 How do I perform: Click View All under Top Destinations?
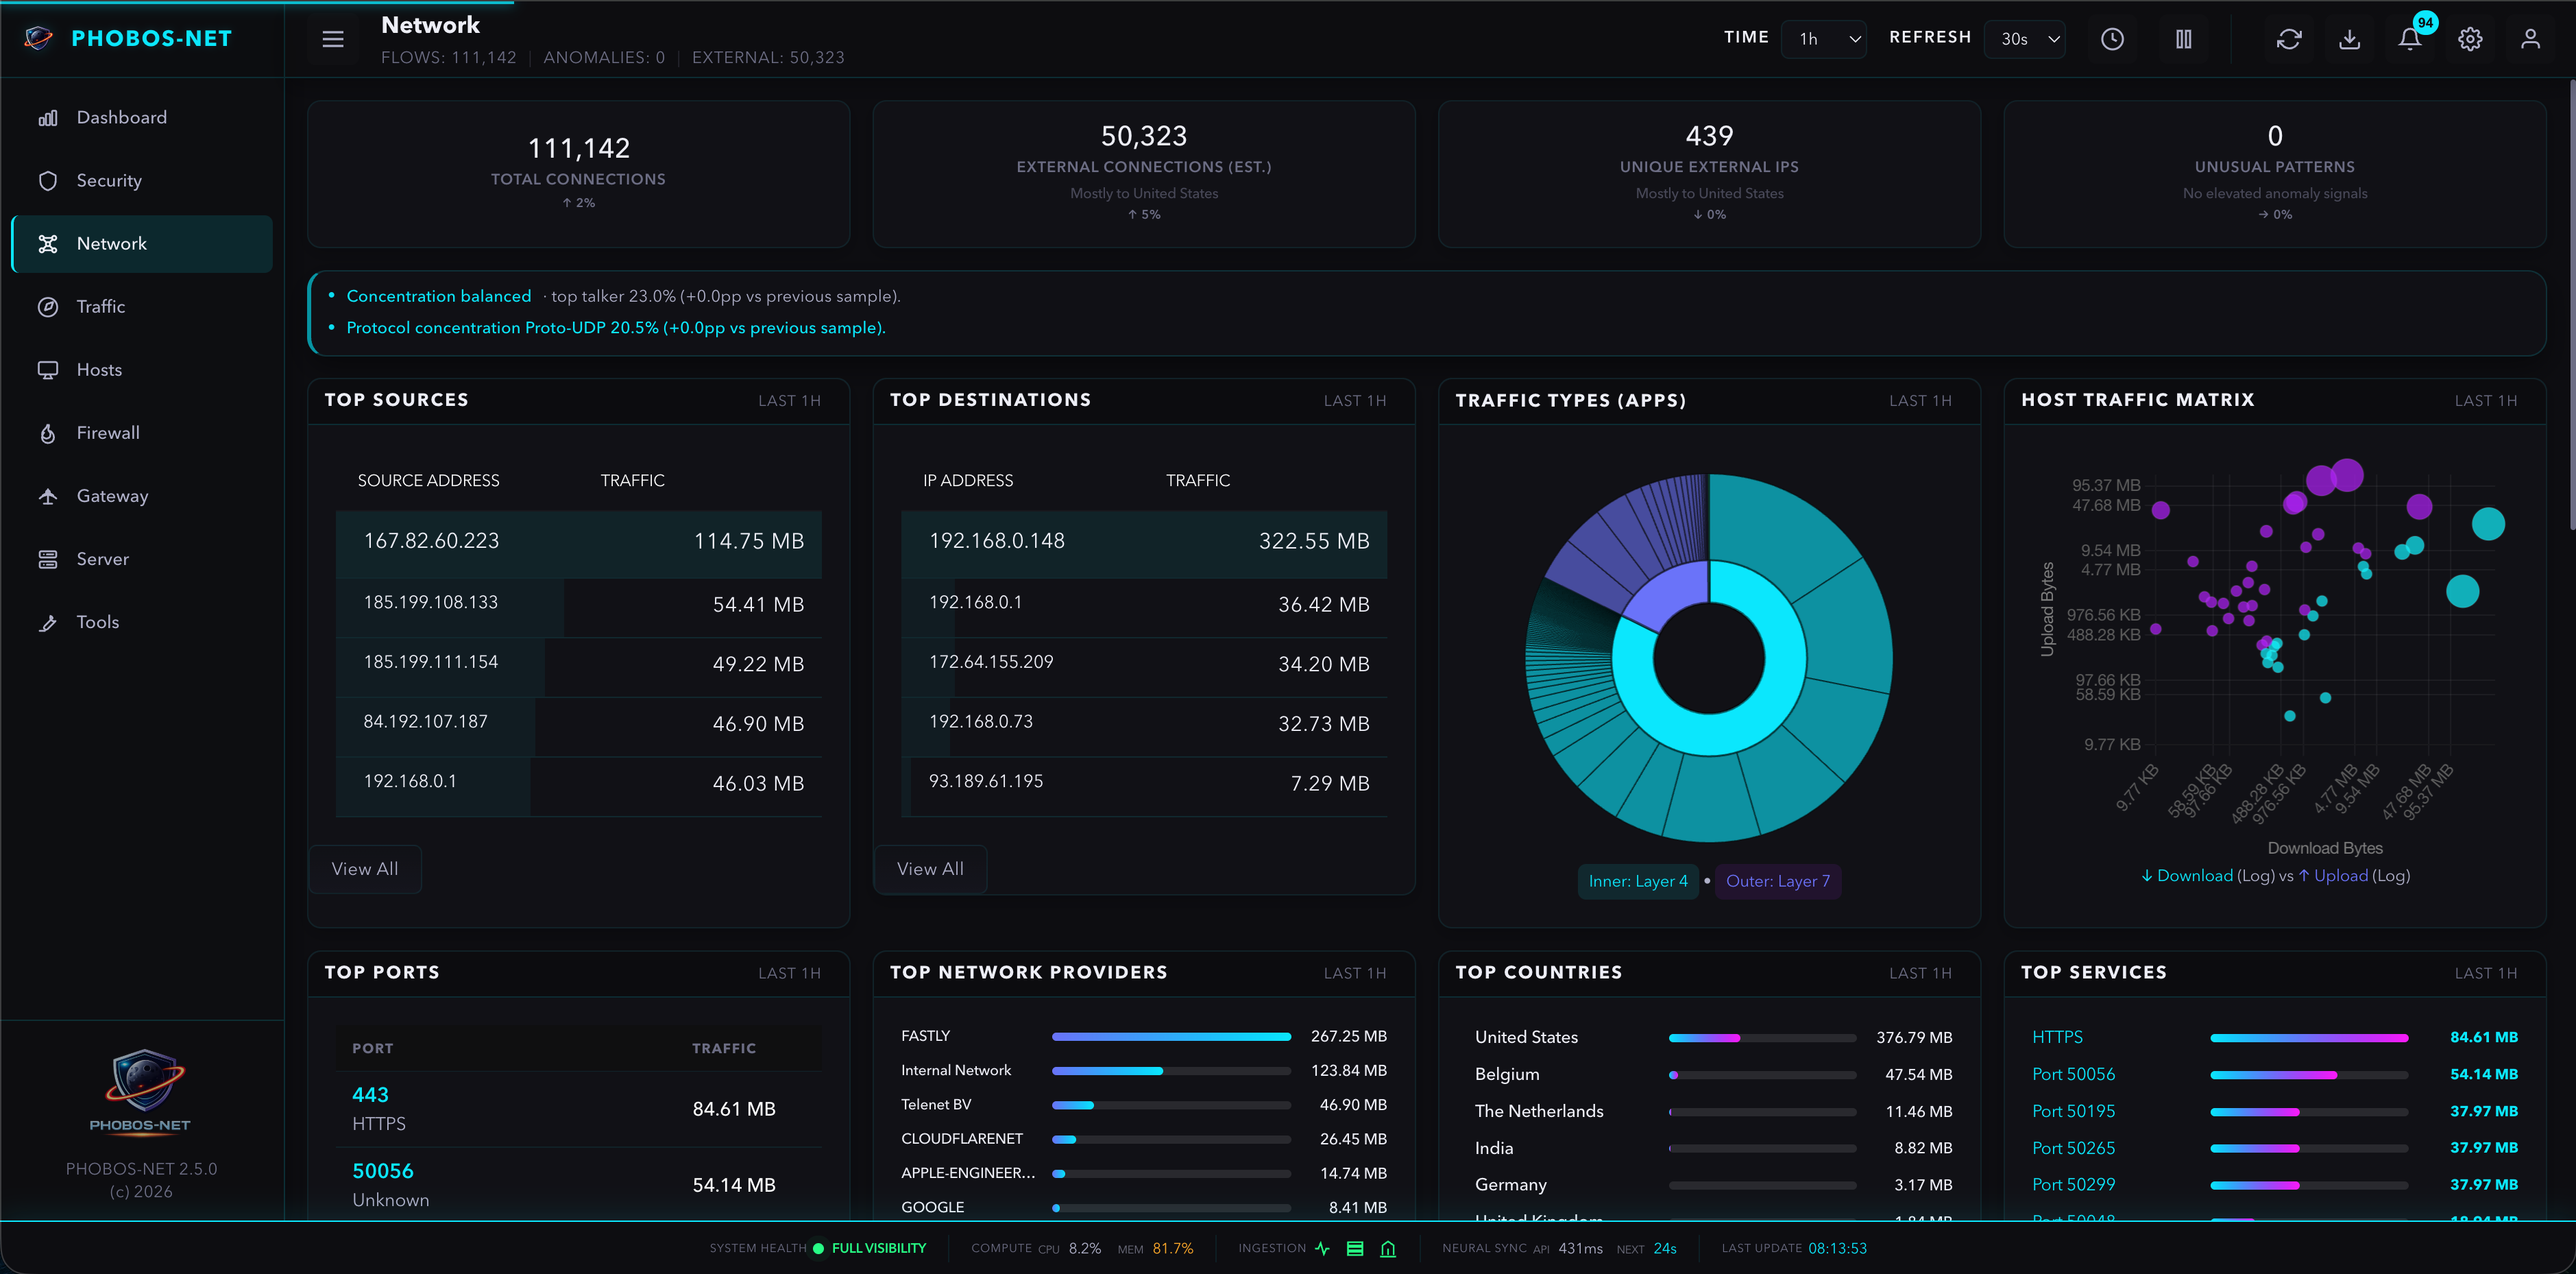[x=930, y=869]
